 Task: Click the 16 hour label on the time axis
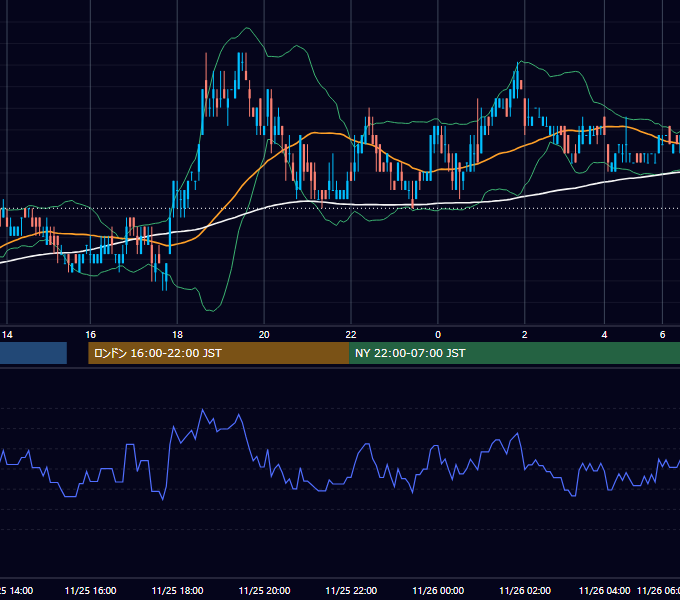tap(90, 335)
